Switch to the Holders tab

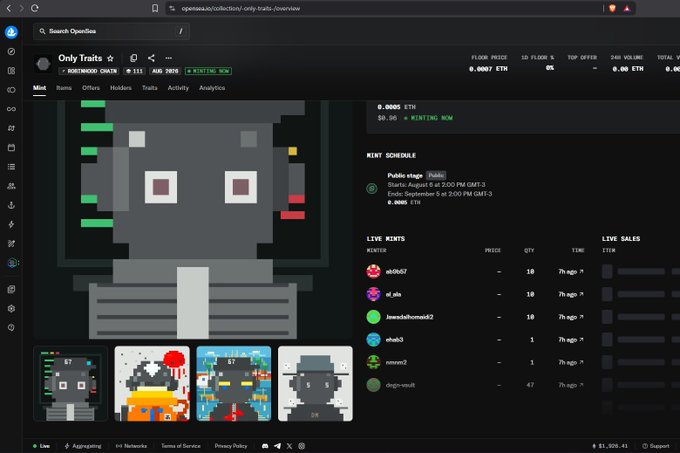[x=121, y=88]
